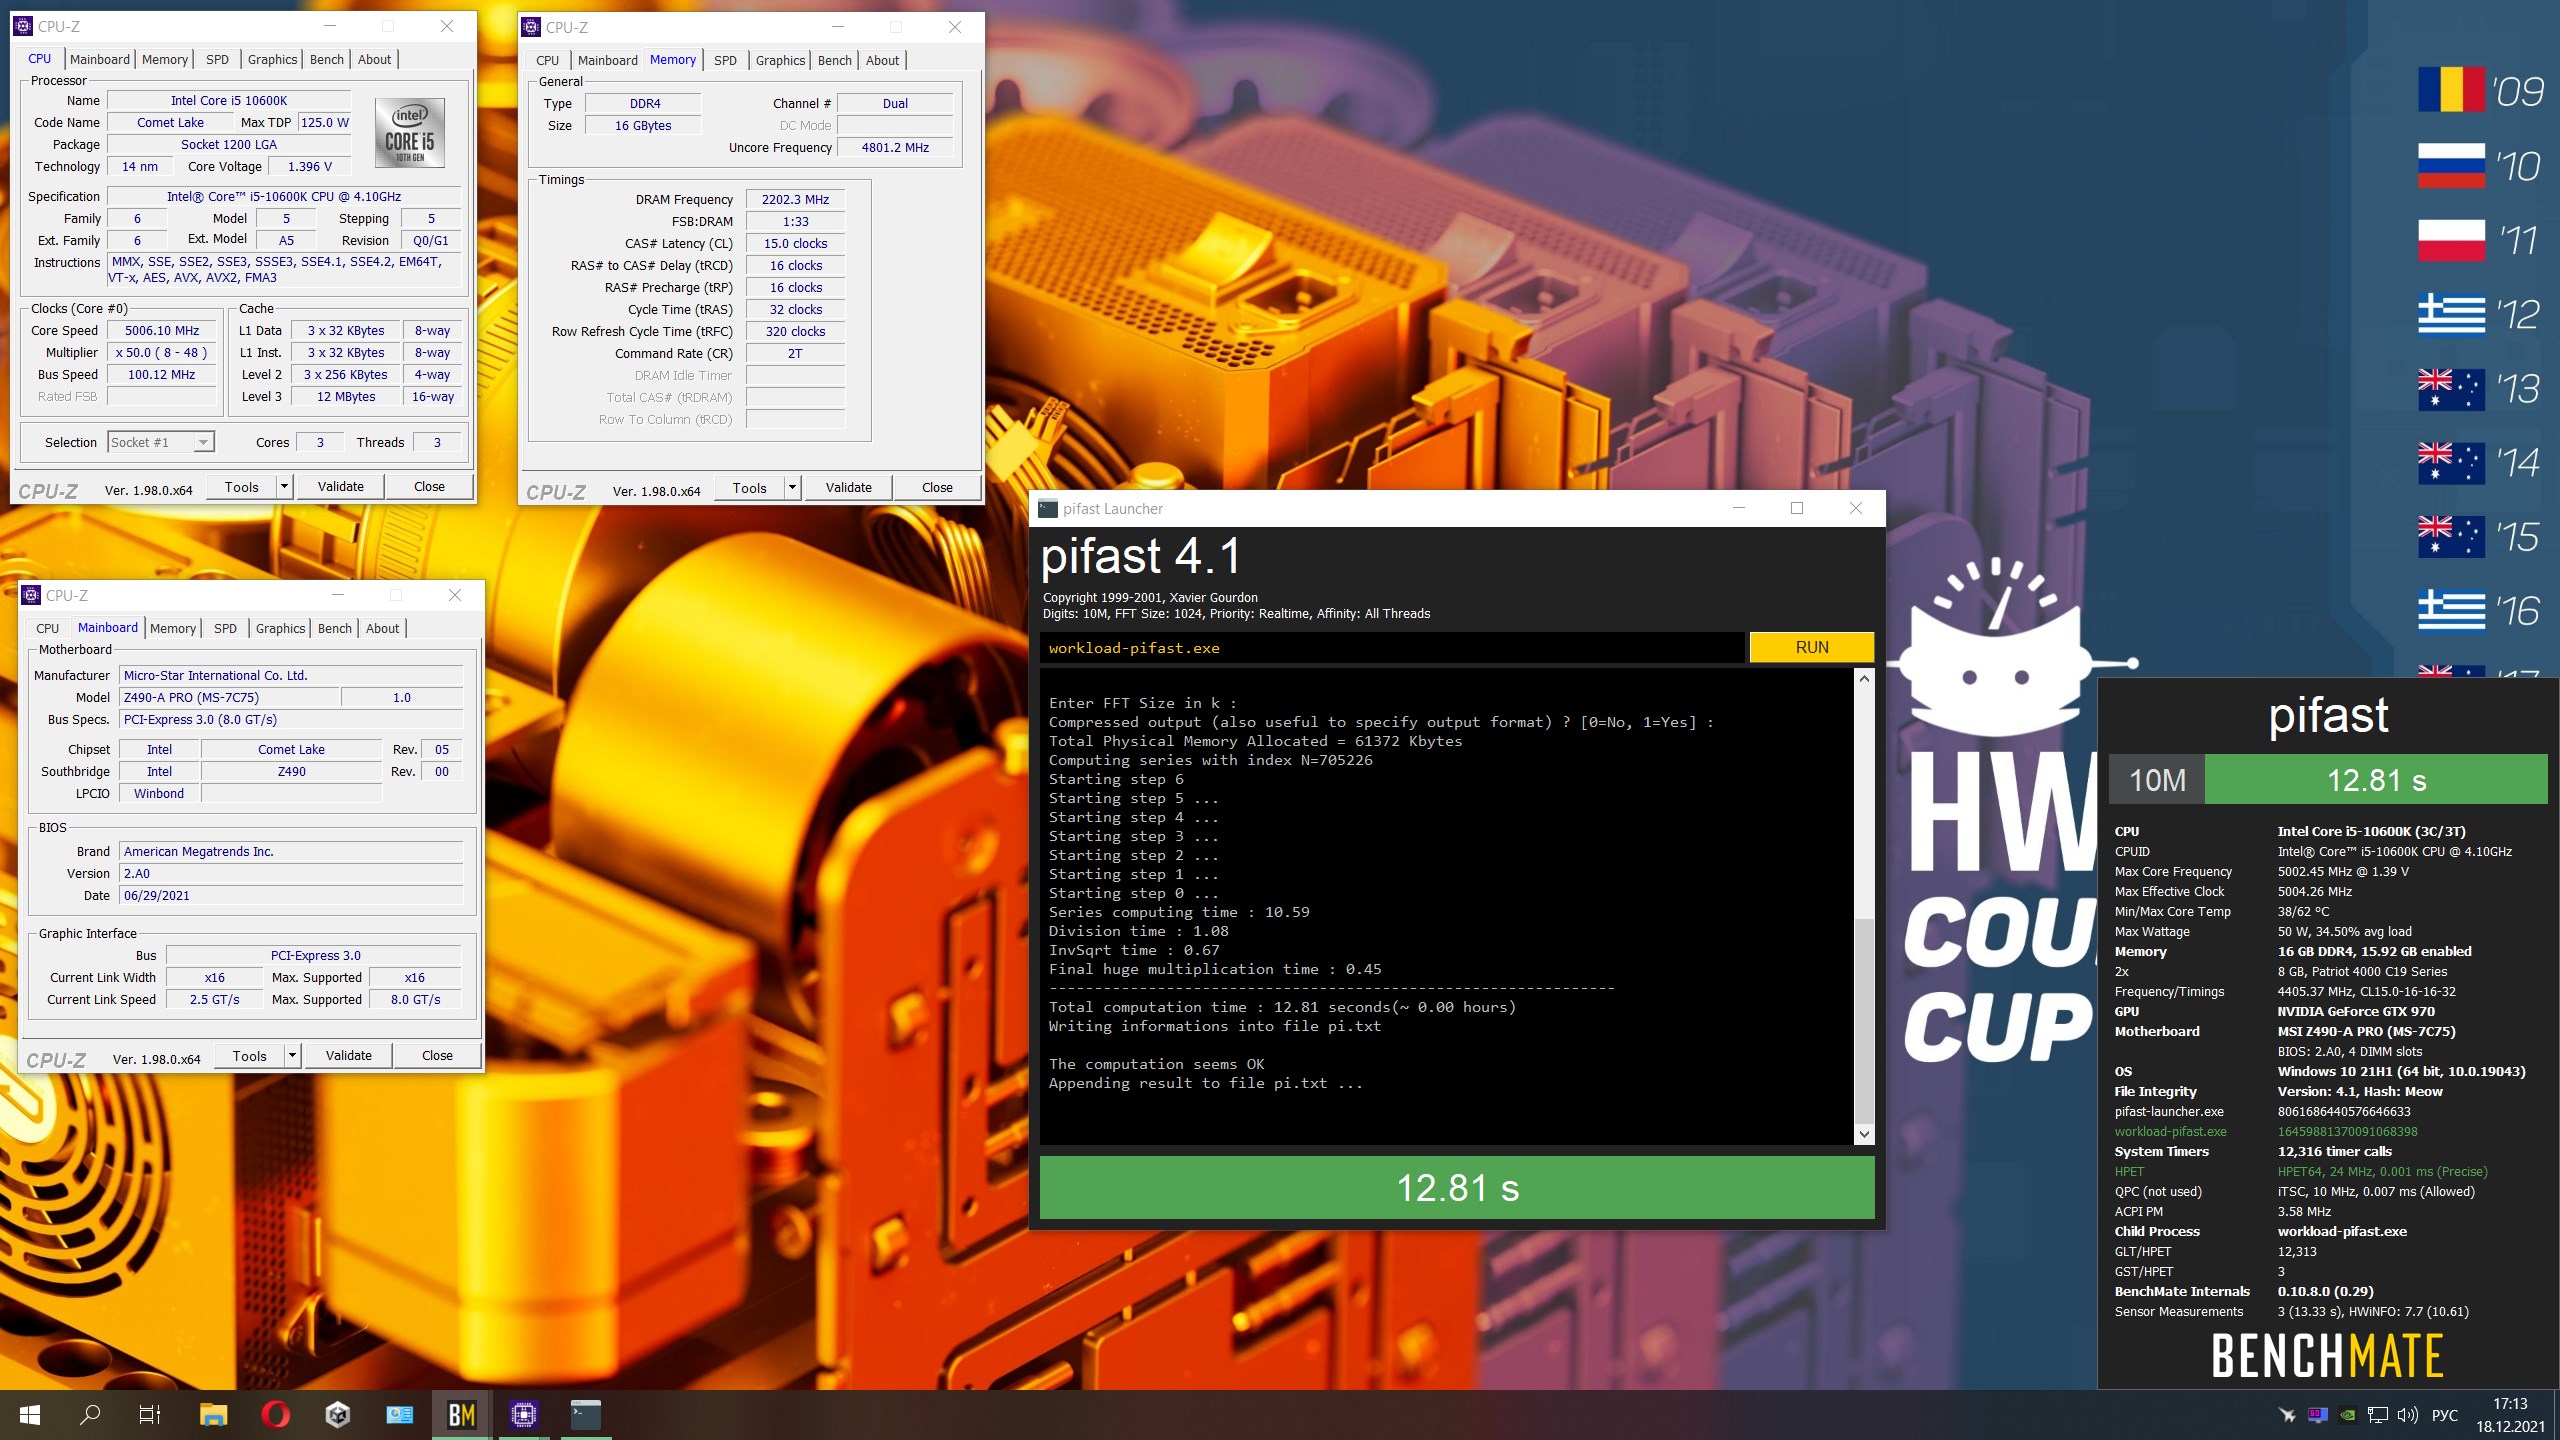Switch to CPU tab in the Mainboard window
Viewport: 2560px width, 1440px height.
point(48,628)
